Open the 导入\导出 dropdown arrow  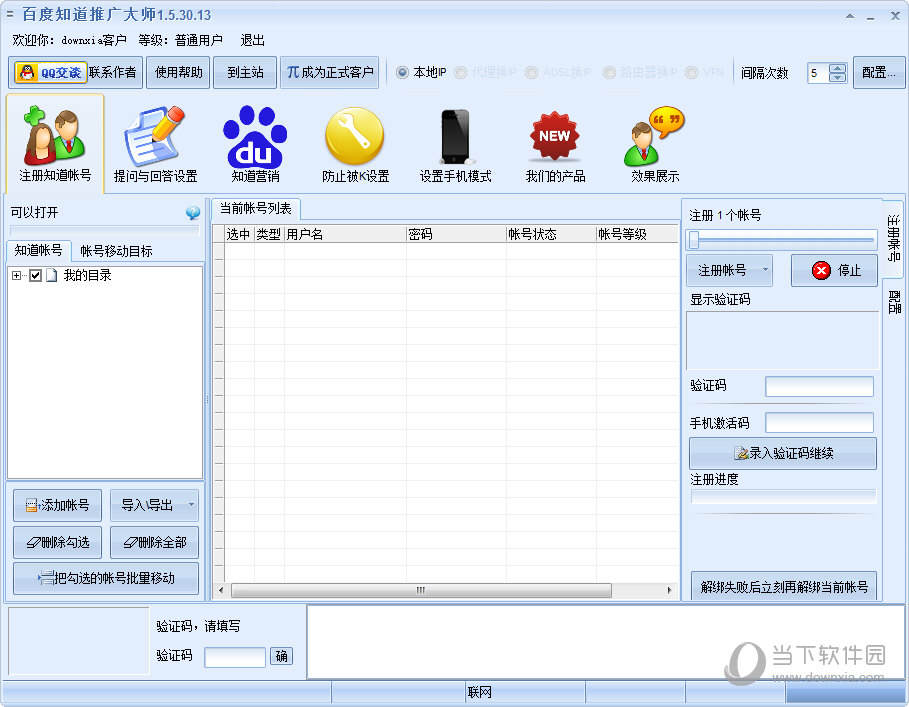(191, 505)
